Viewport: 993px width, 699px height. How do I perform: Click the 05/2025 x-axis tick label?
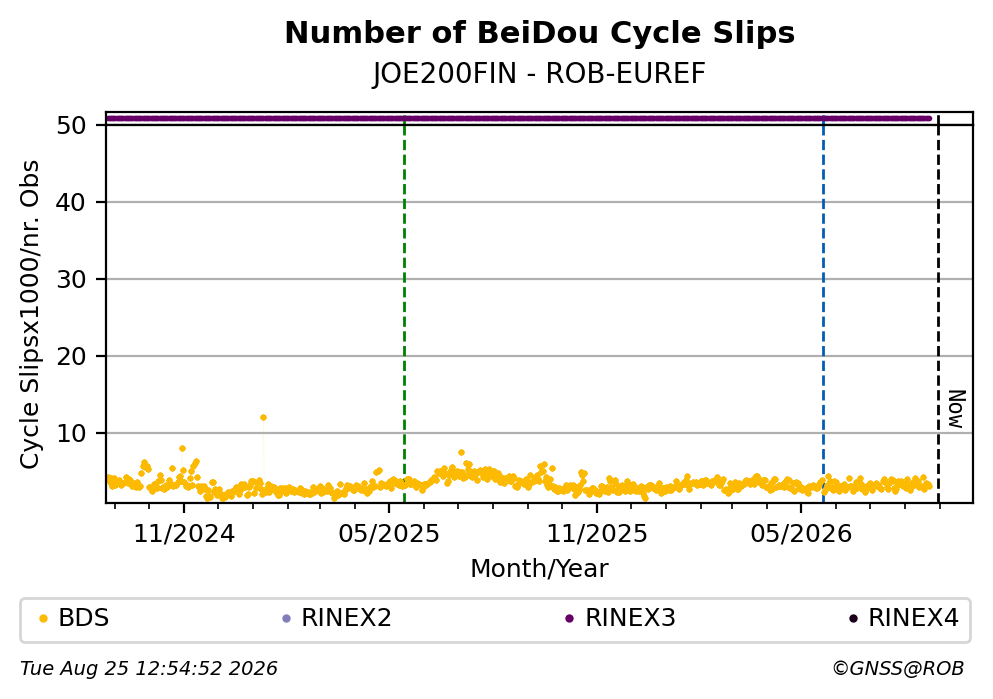point(388,534)
